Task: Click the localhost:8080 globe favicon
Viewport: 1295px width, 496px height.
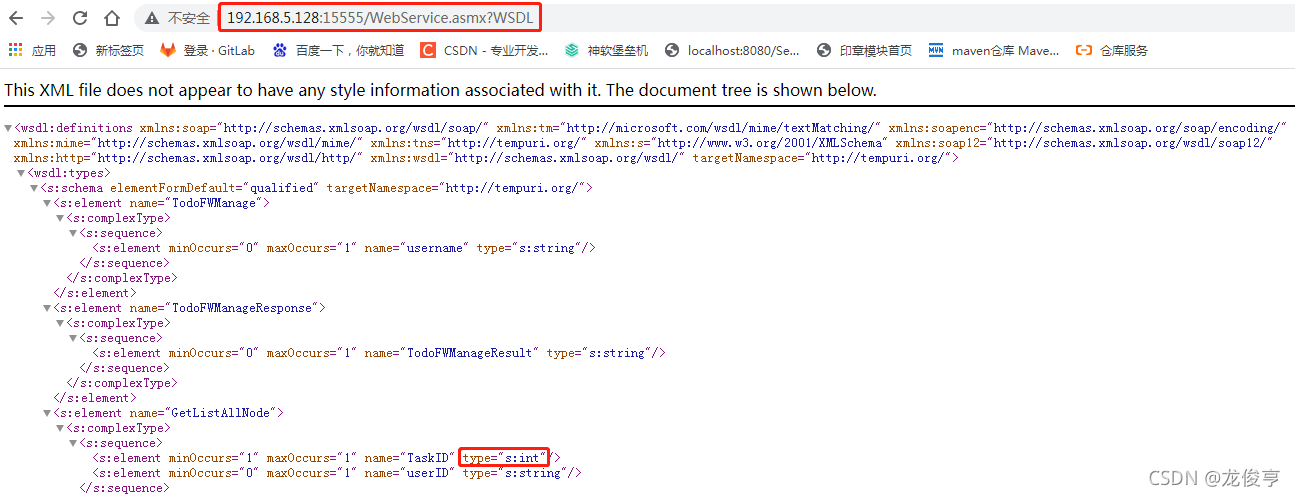Action: (x=672, y=50)
